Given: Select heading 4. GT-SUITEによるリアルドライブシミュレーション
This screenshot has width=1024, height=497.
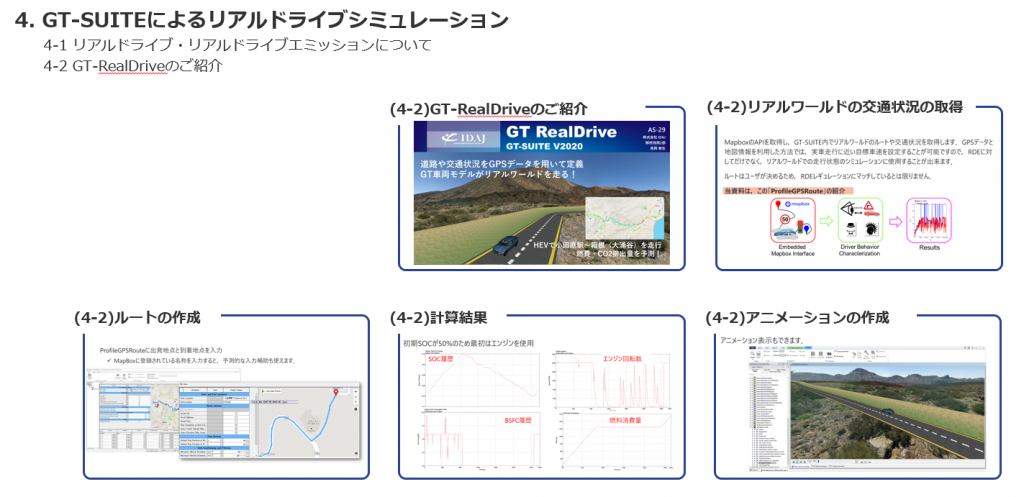Looking at the screenshot, I should tap(261, 20).
